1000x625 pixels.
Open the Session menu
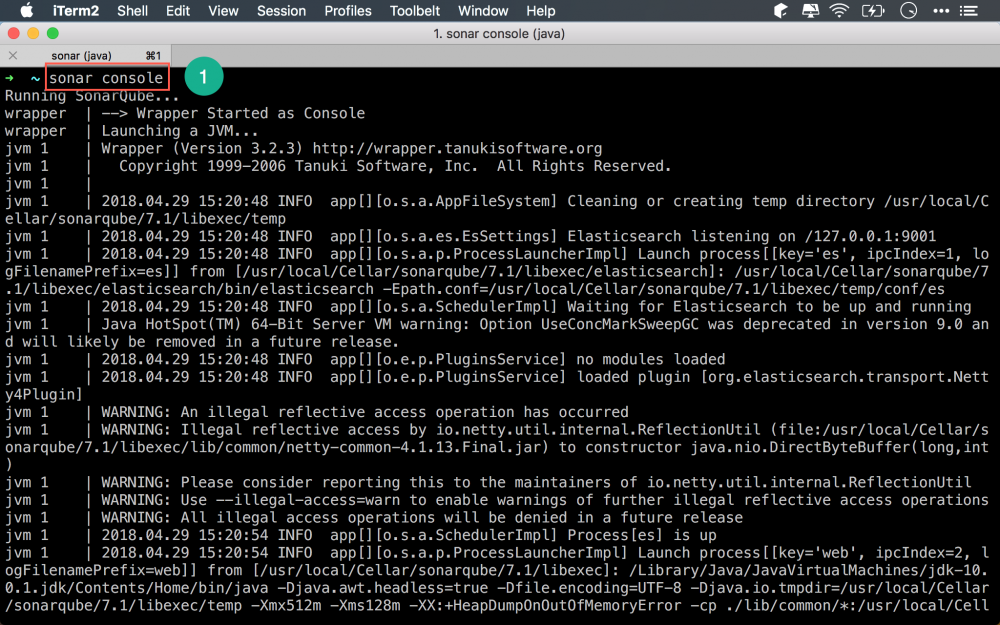281,11
